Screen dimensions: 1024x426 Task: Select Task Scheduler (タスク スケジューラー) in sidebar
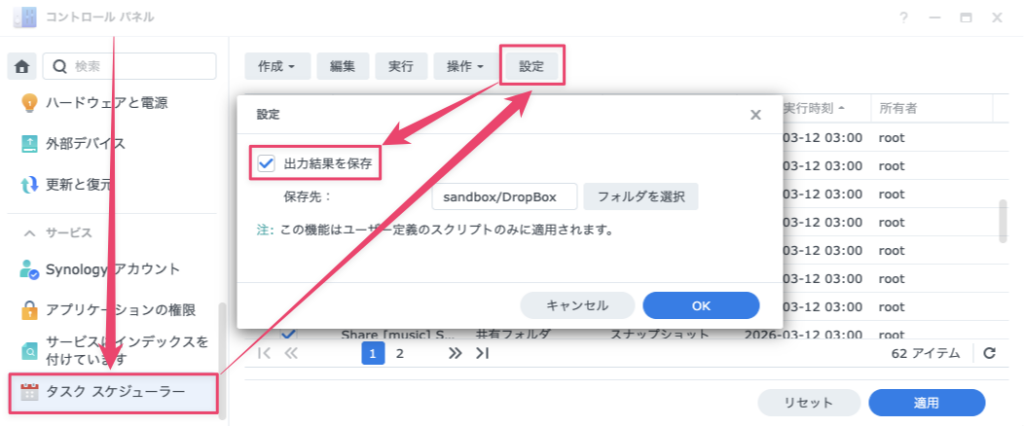tap(114, 392)
